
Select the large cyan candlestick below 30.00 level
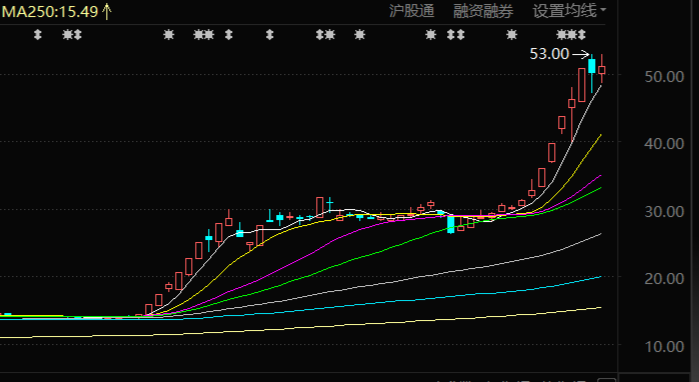click(x=451, y=224)
